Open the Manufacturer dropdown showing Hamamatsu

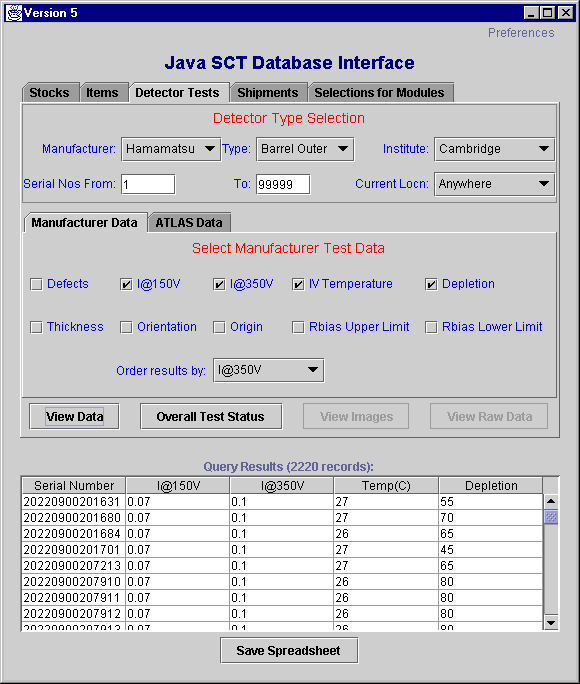(171, 149)
